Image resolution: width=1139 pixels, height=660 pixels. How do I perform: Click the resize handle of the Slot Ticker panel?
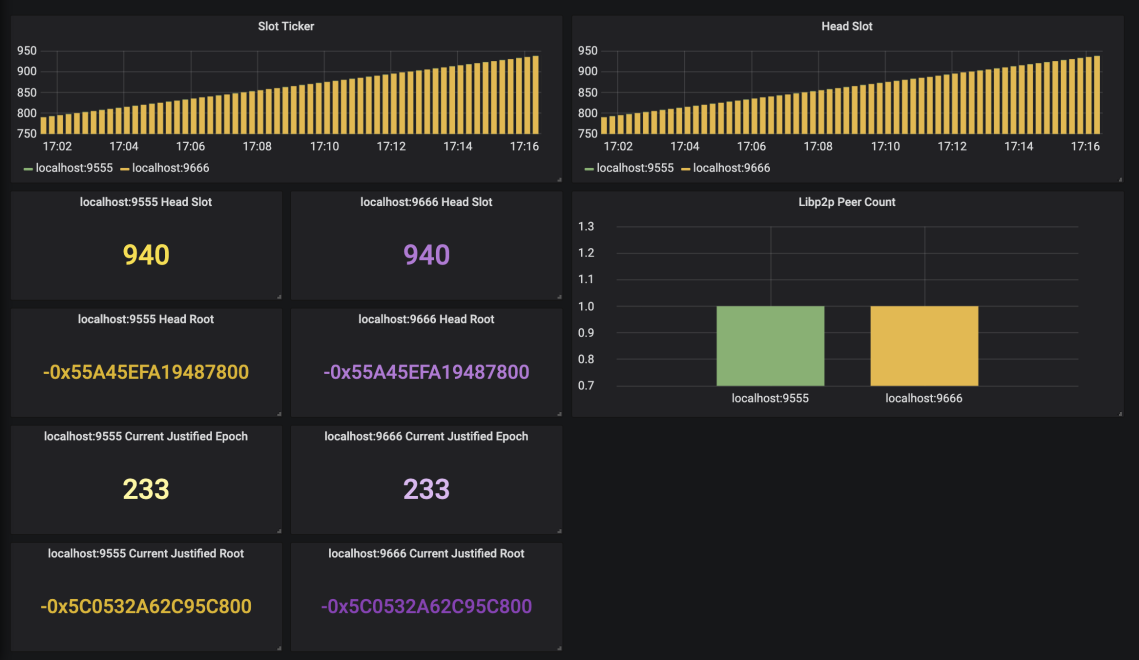click(558, 178)
